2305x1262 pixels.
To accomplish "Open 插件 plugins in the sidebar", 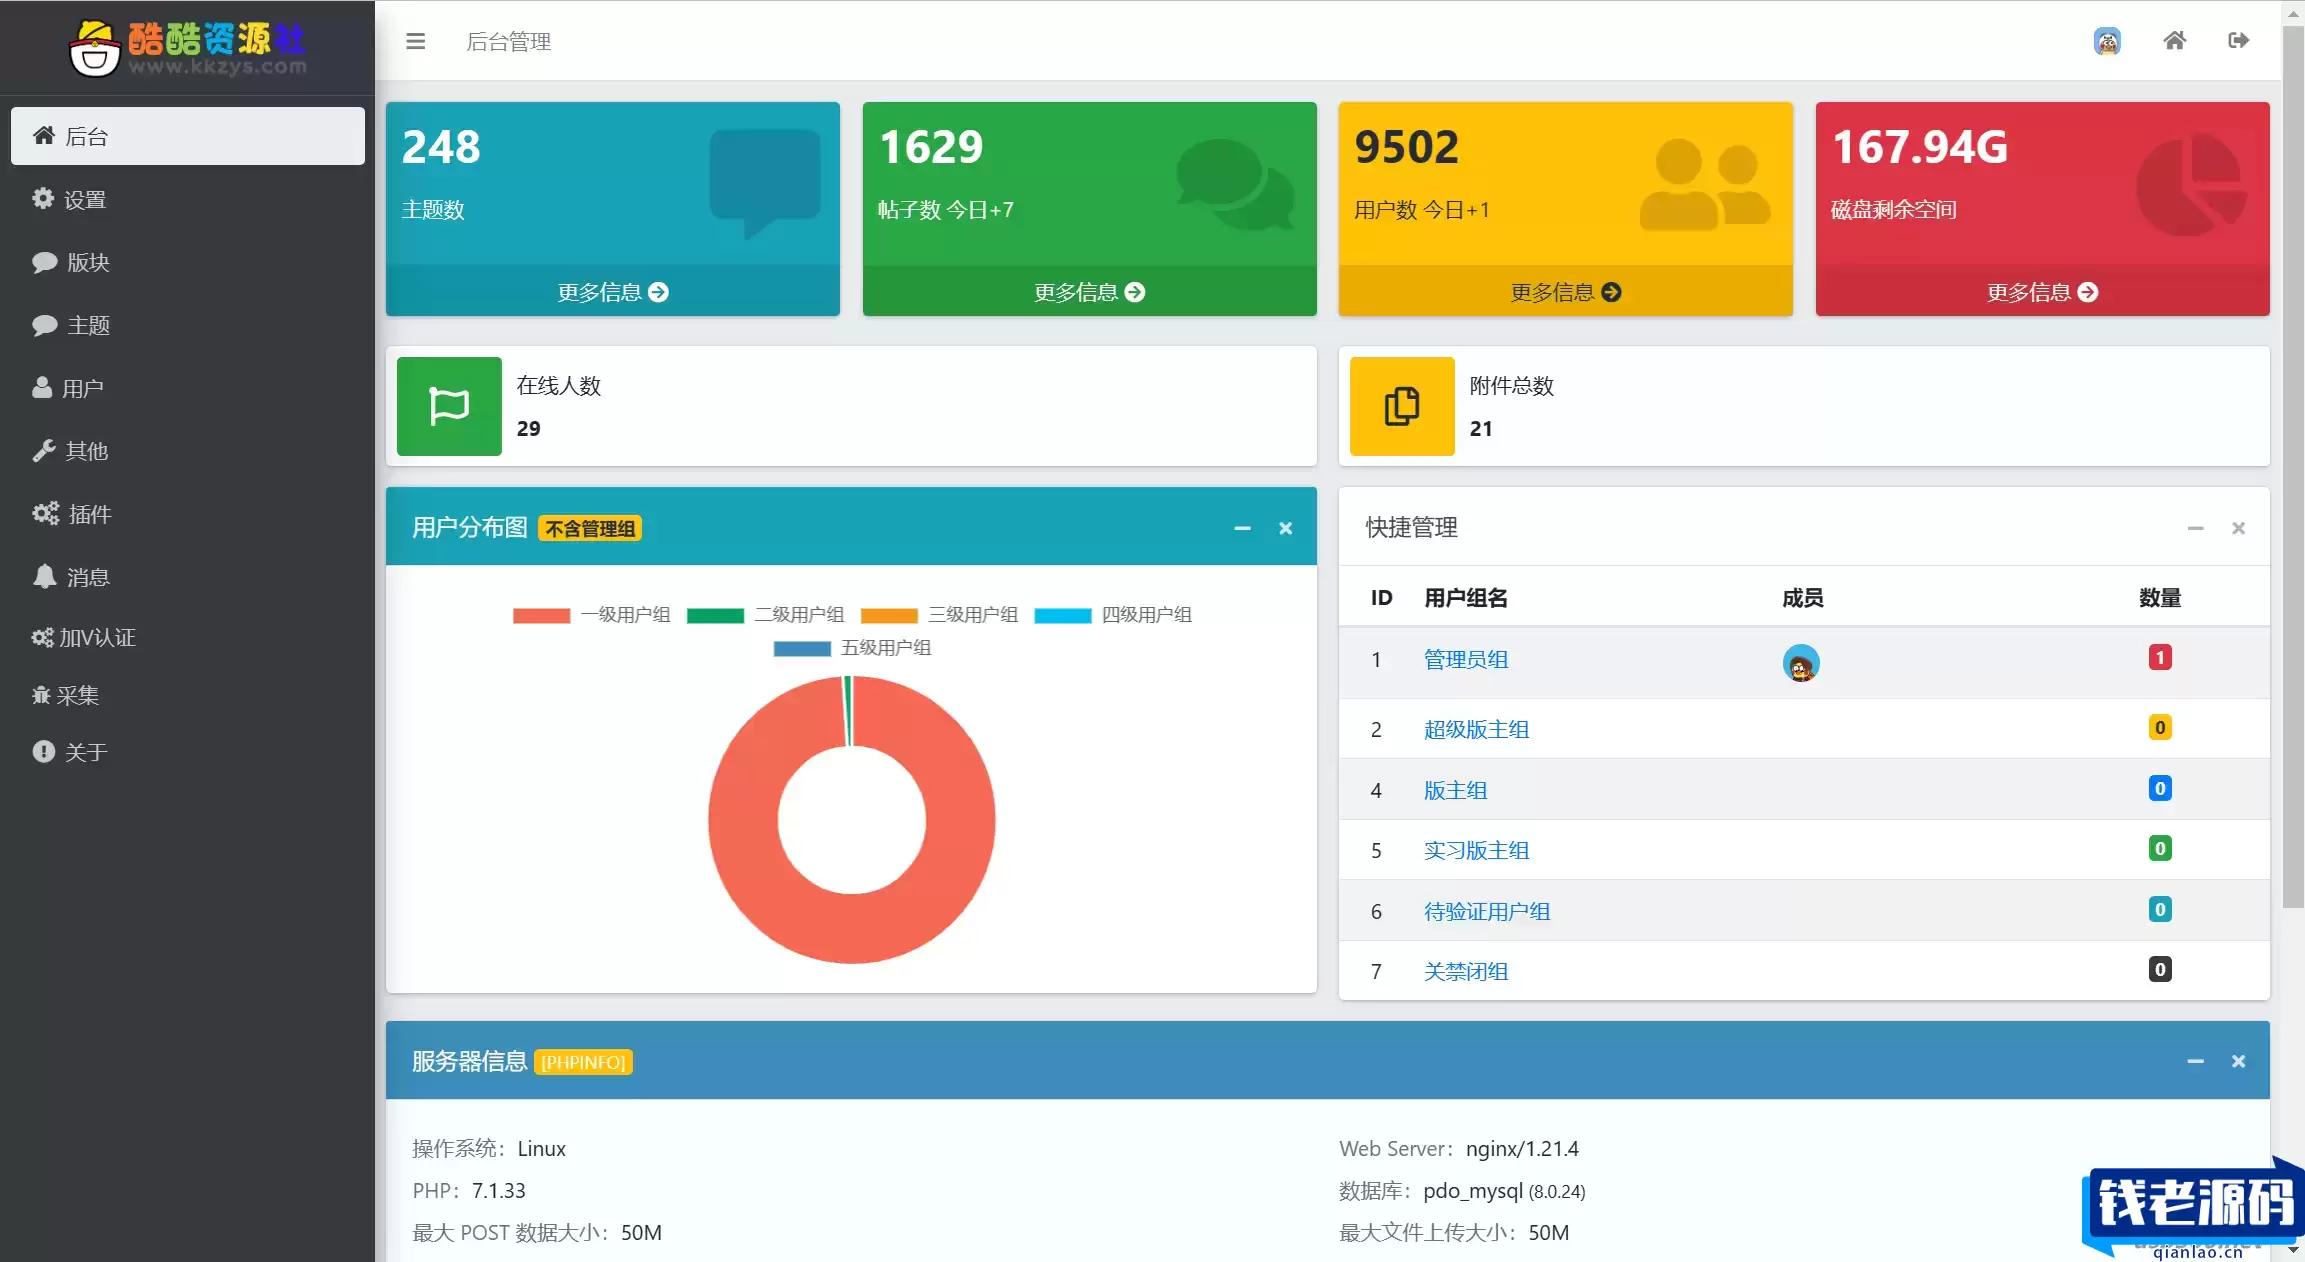I will [187, 514].
